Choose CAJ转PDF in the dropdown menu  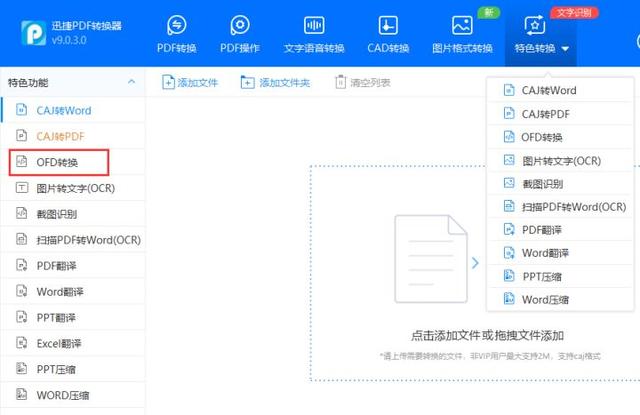[560, 113]
